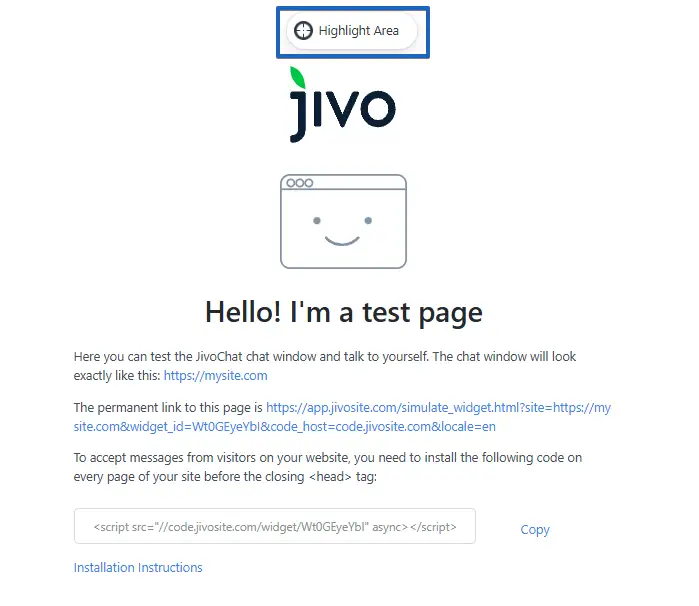699x606 pixels.
Task: Click the left eye dot of the browser face
Action: 317,221
